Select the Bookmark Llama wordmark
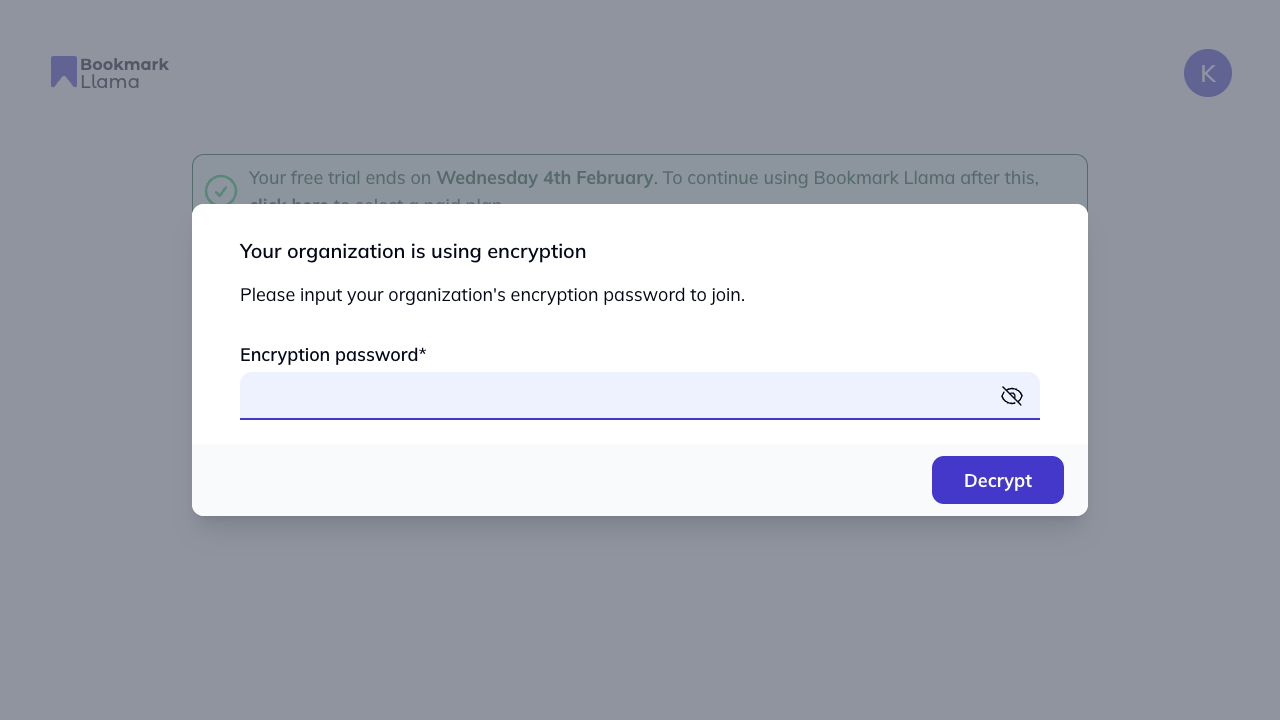The image size is (1280, 720). point(123,72)
